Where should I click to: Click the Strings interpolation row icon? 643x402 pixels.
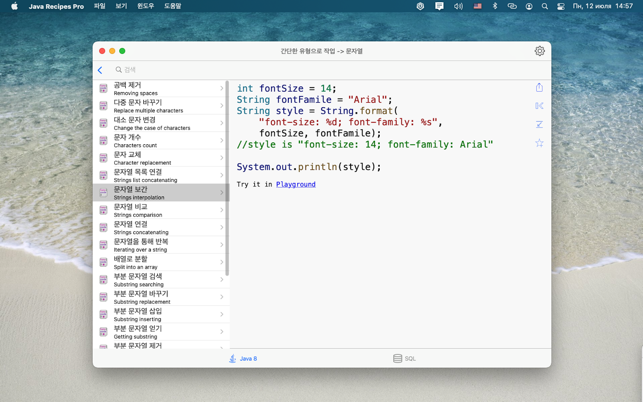pyautogui.click(x=103, y=192)
